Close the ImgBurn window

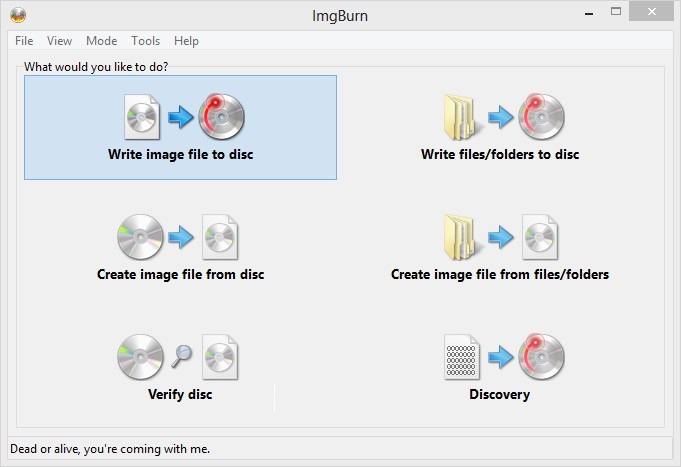coord(651,12)
